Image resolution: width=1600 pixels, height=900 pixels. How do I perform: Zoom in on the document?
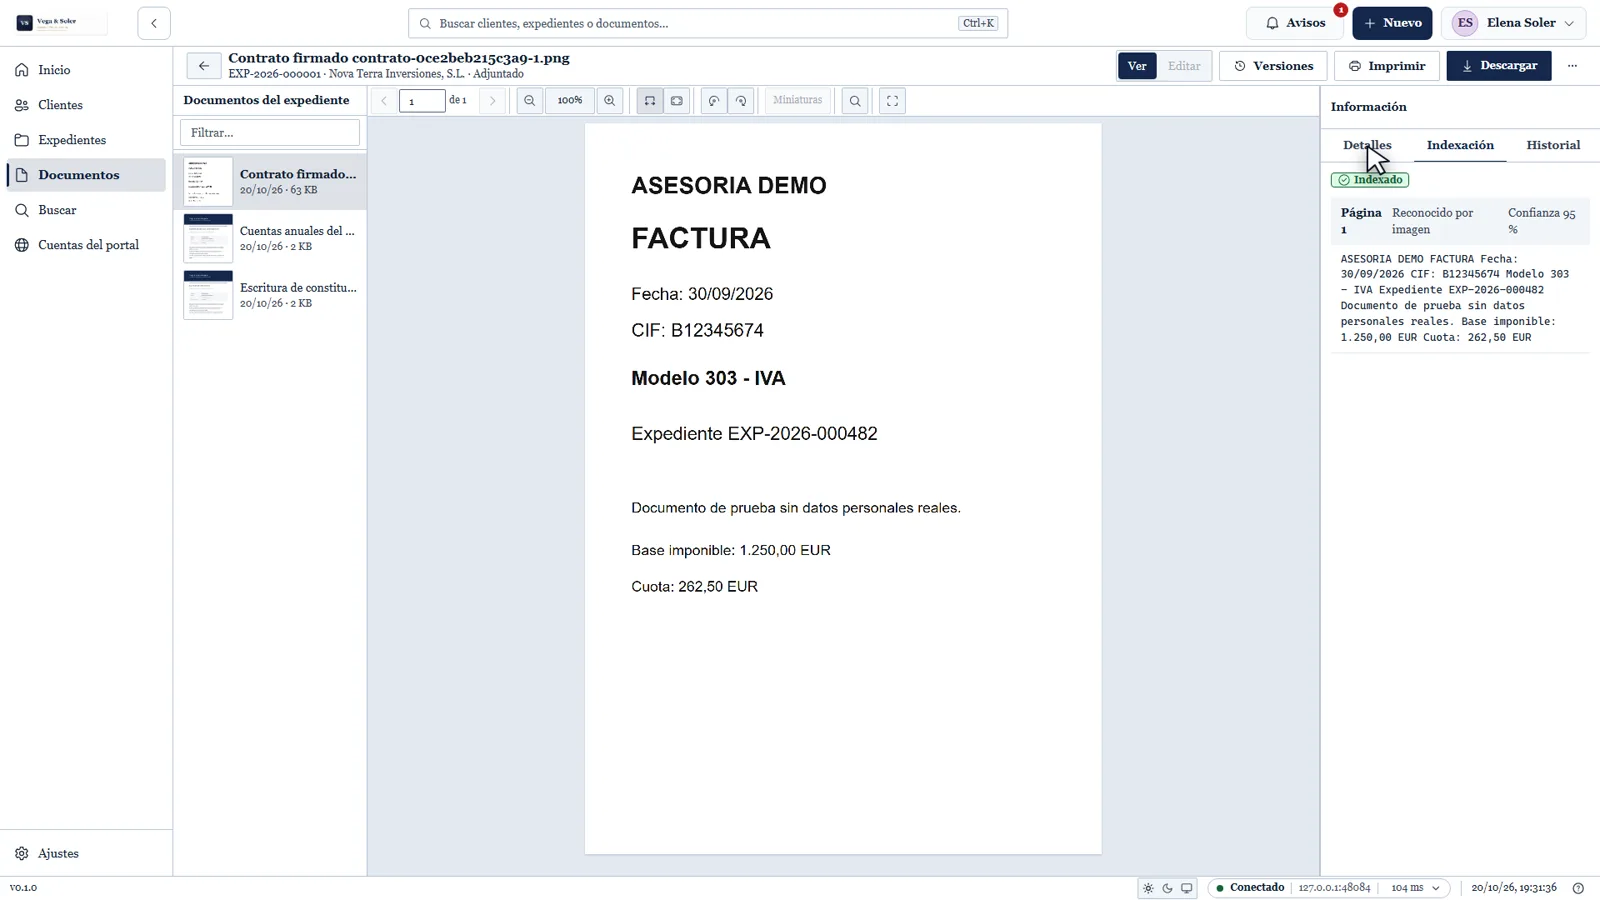[610, 101]
